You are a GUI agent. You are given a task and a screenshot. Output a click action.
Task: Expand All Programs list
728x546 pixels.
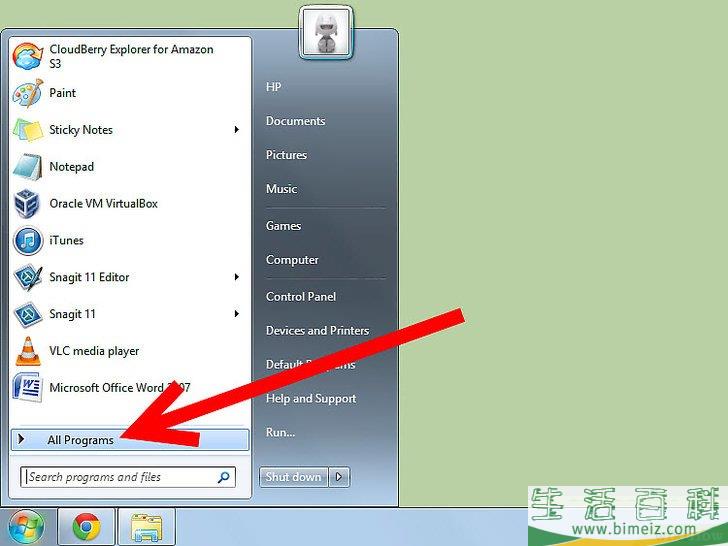(130, 440)
